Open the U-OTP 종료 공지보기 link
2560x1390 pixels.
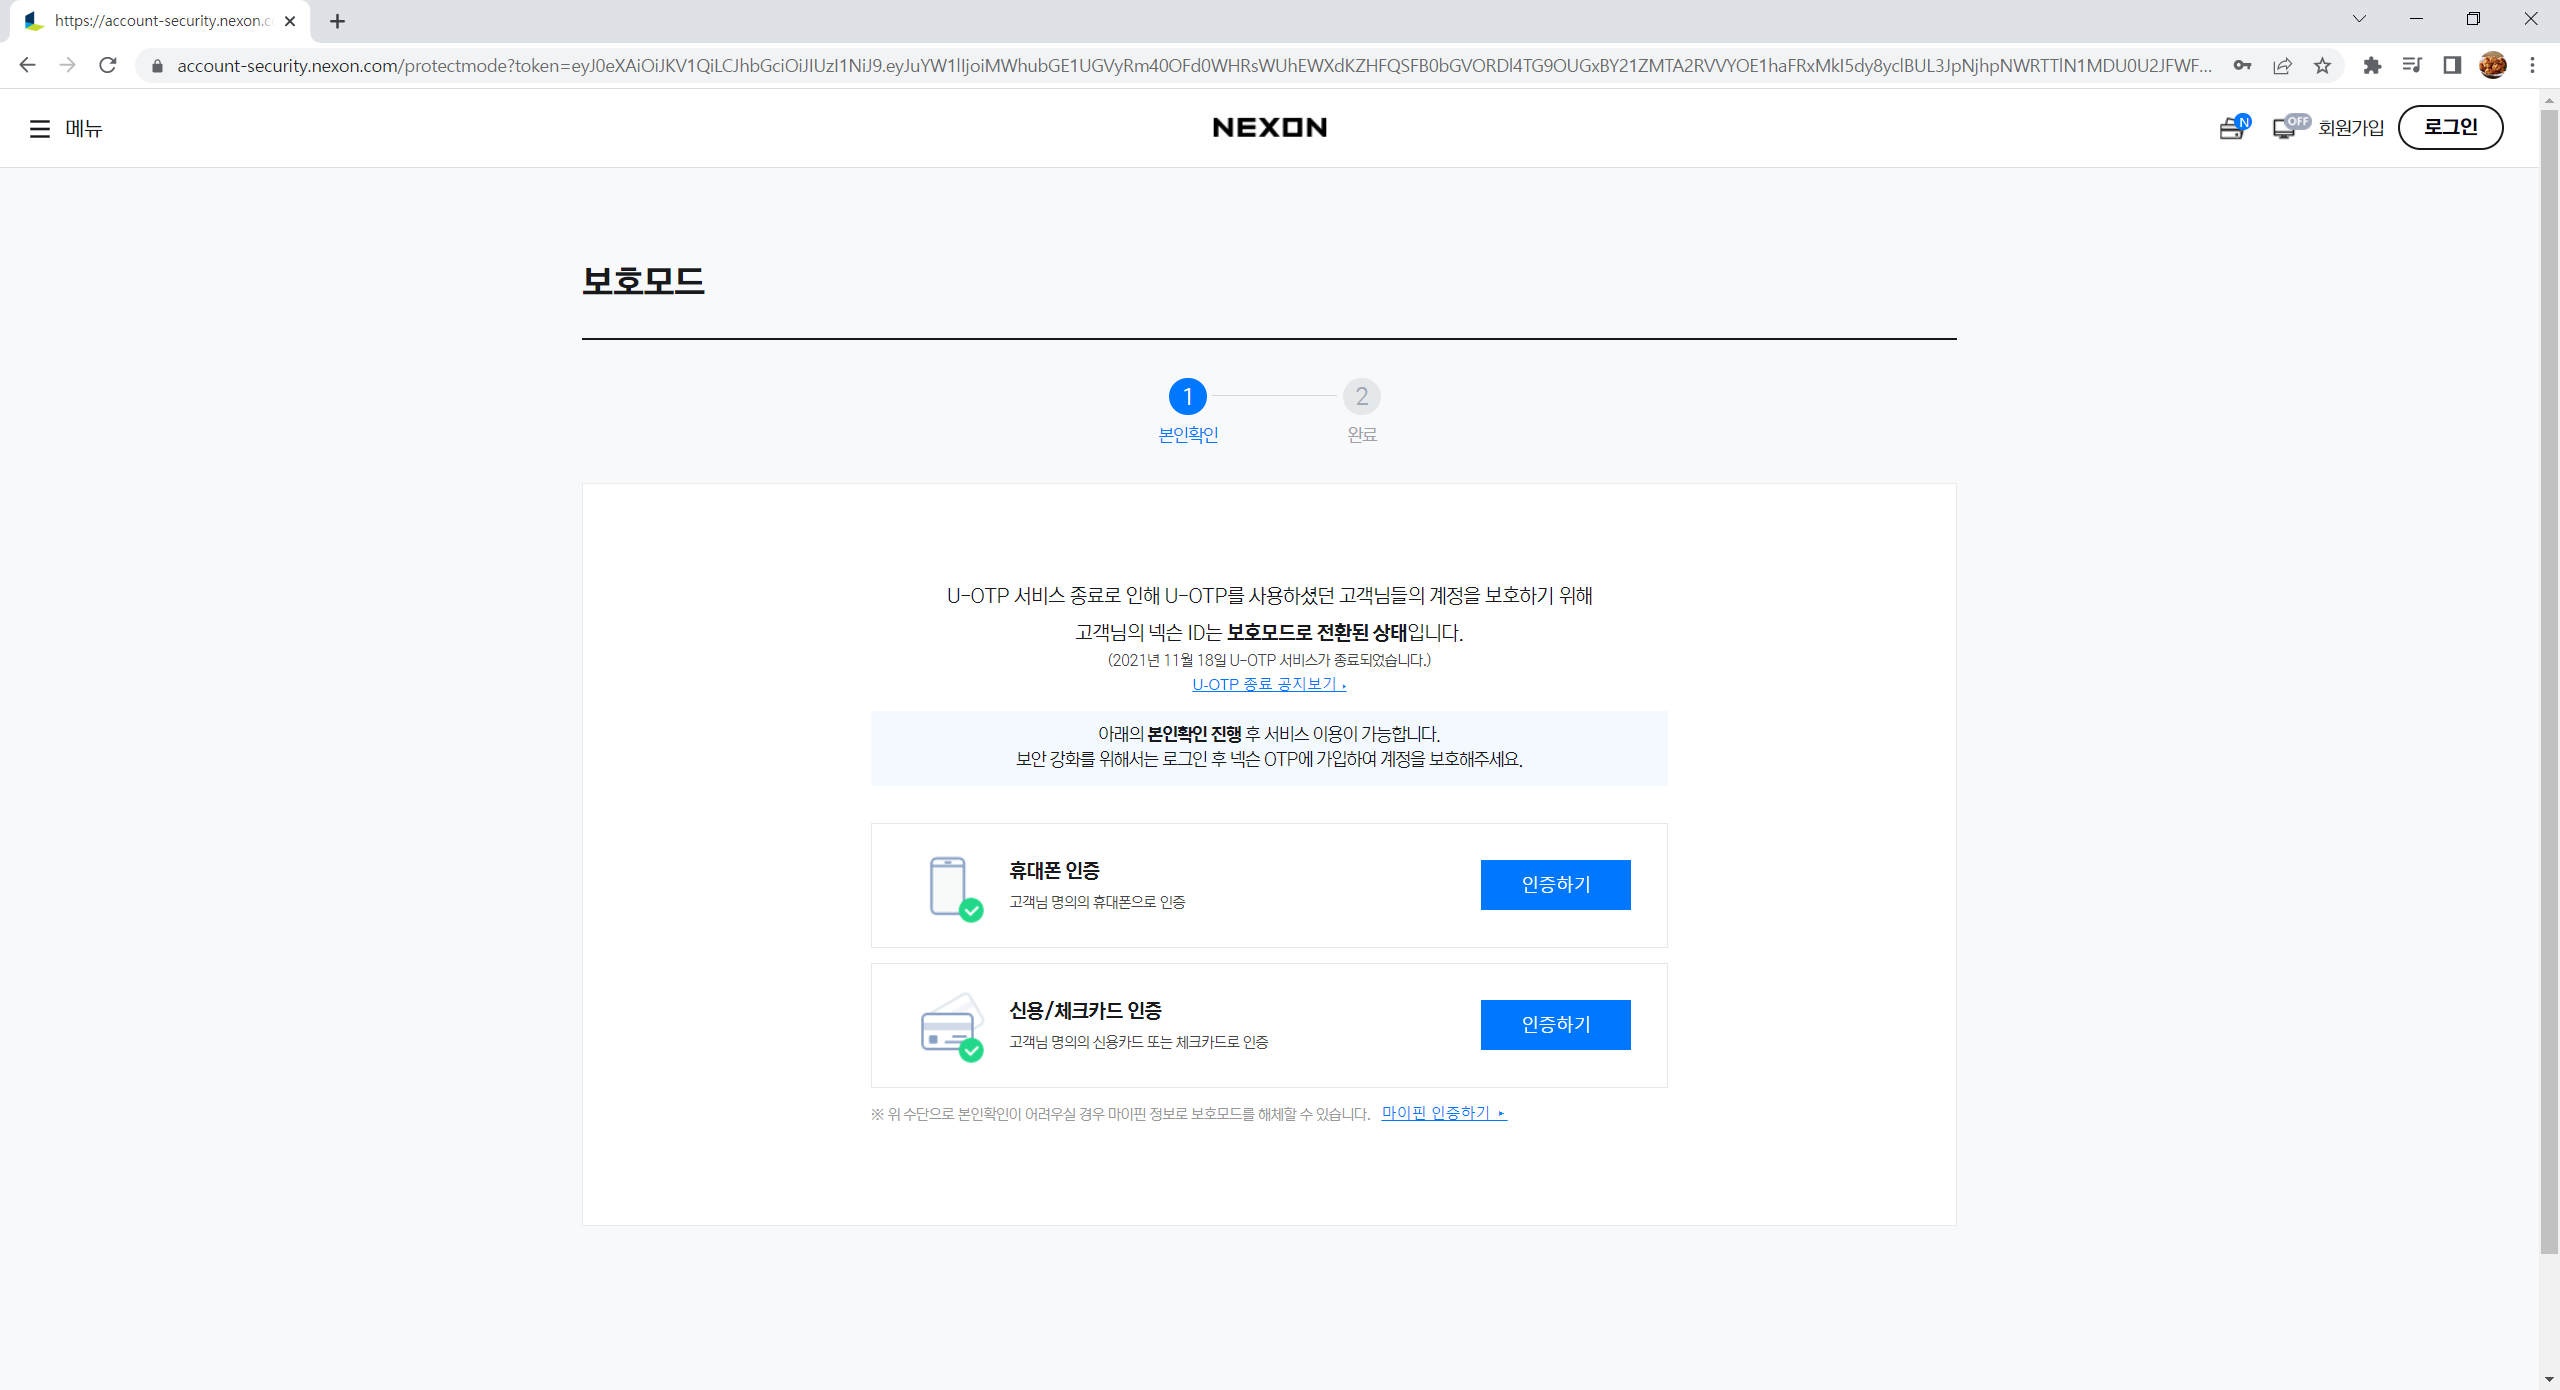pos(1269,685)
